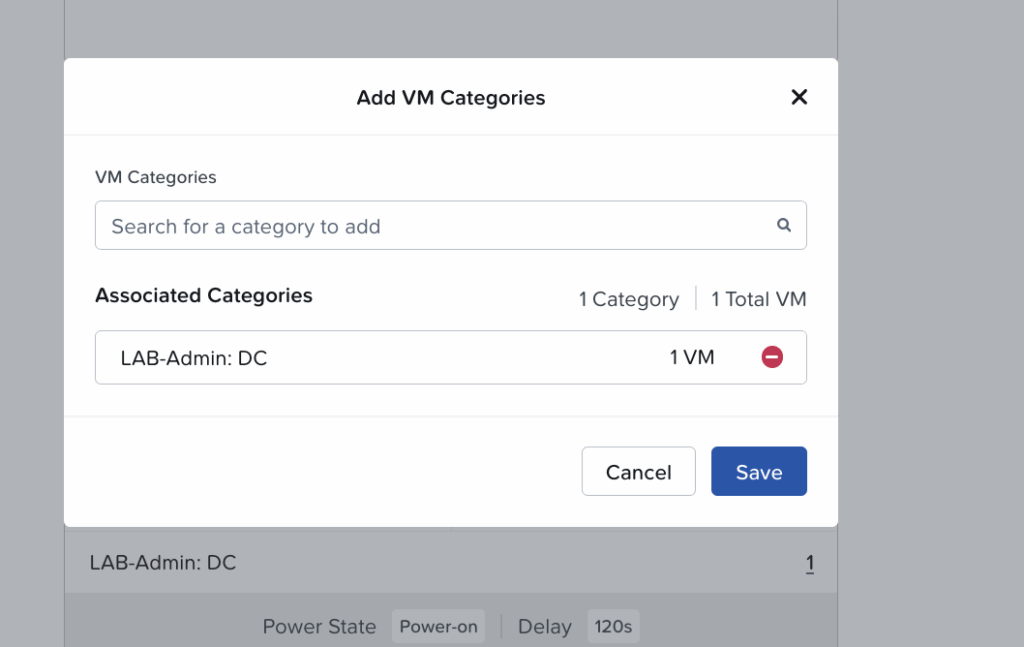This screenshot has width=1024, height=647.
Task: Click the 1 Total VM counter label
Action: pos(758,298)
